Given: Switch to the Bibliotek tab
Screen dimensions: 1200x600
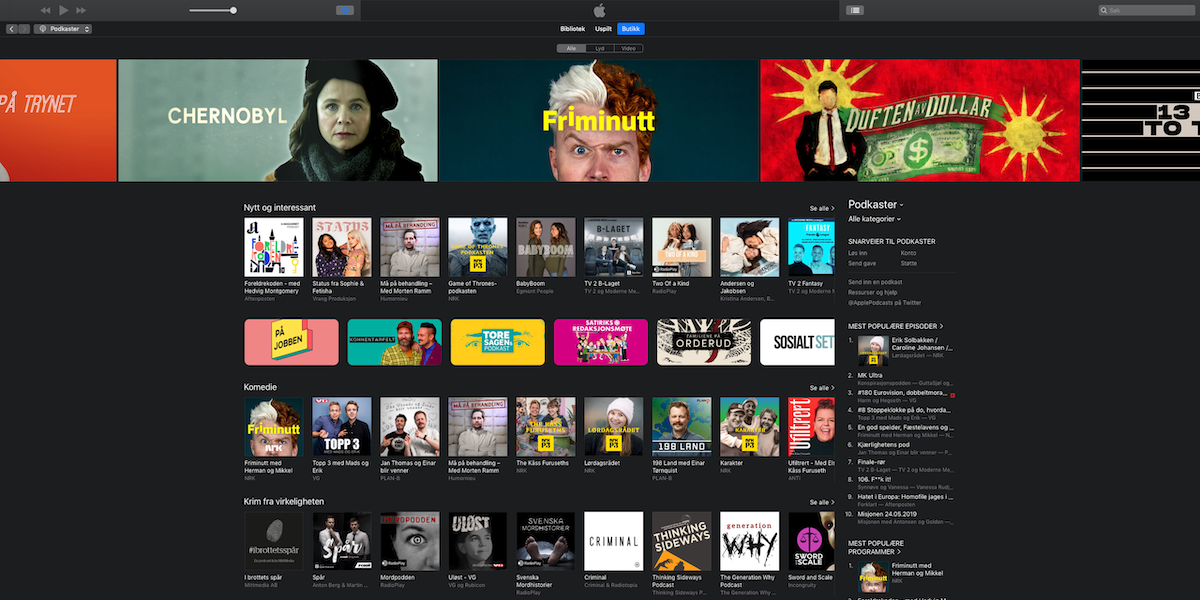Looking at the screenshot, I should 572,29.
